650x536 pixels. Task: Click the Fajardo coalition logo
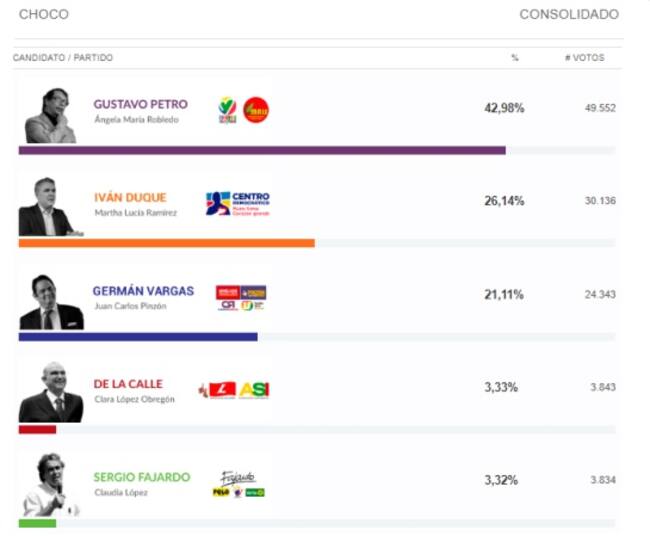[238, 484]
